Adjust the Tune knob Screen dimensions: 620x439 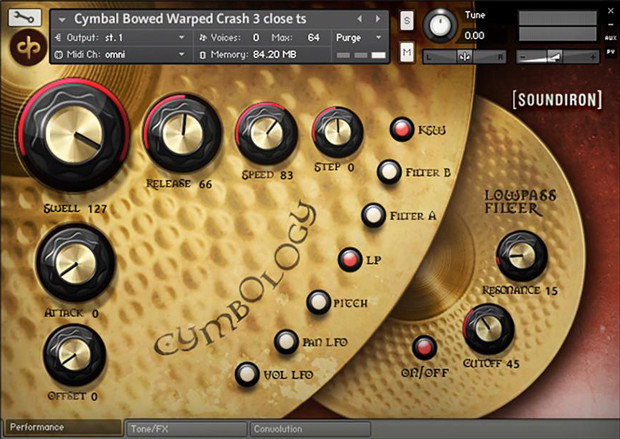440,25
